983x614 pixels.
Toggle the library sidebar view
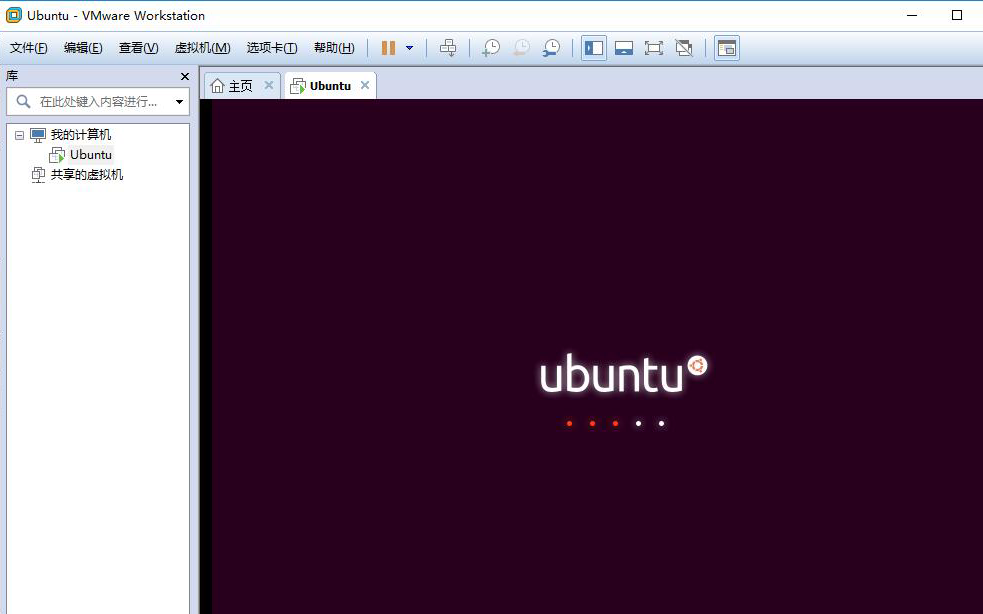point(593,48)
